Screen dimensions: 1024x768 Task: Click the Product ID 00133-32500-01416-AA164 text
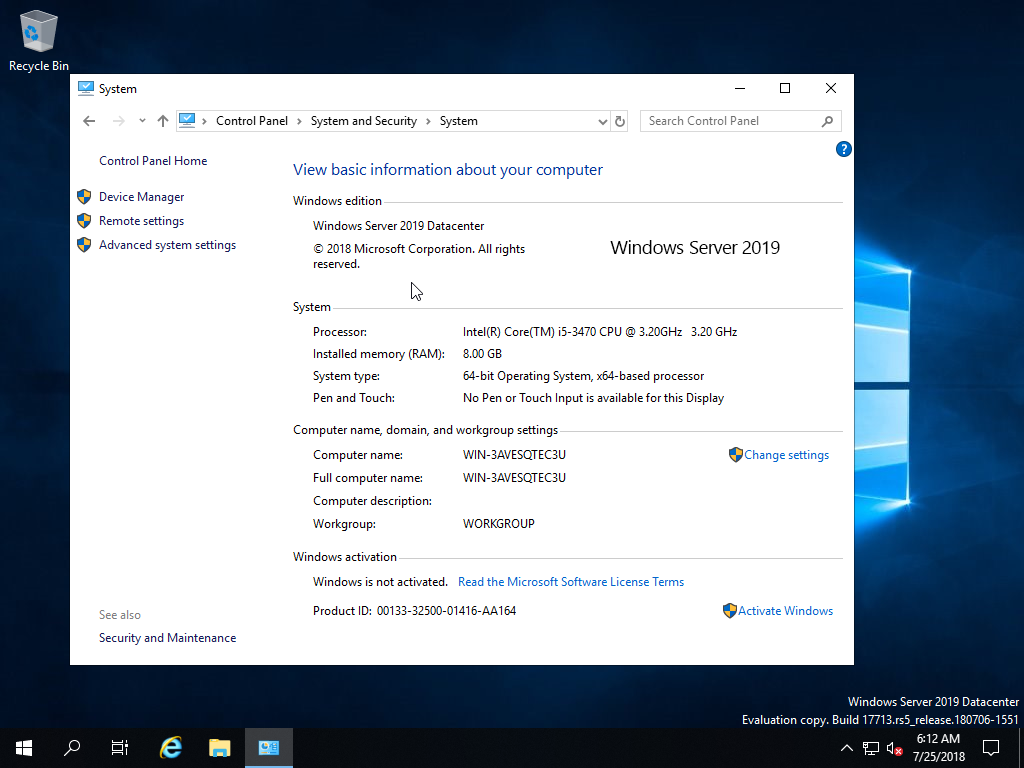(414, 611)
